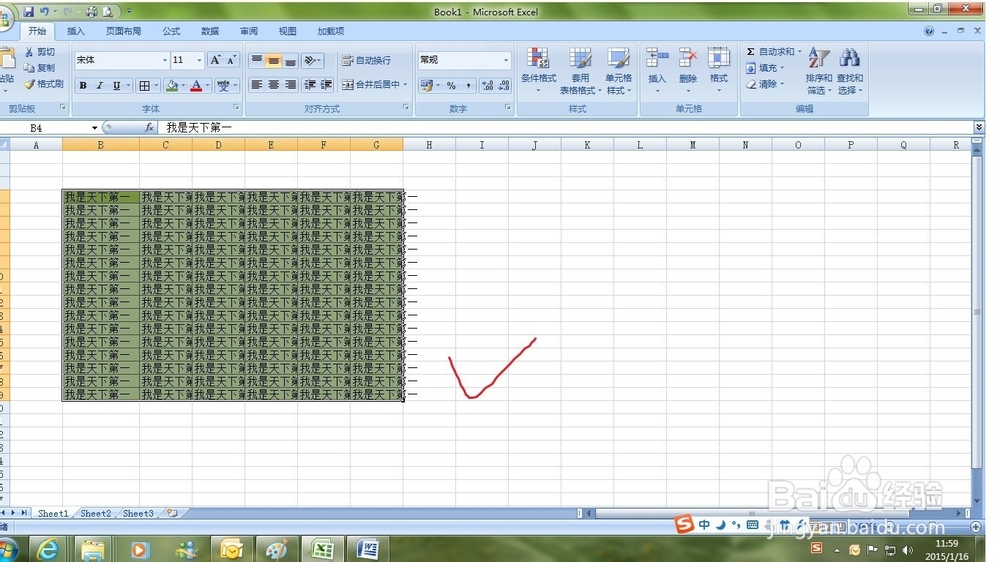Switch to the Review (审阅) tab
The image size is (1000, 562).
click(249, 31)
